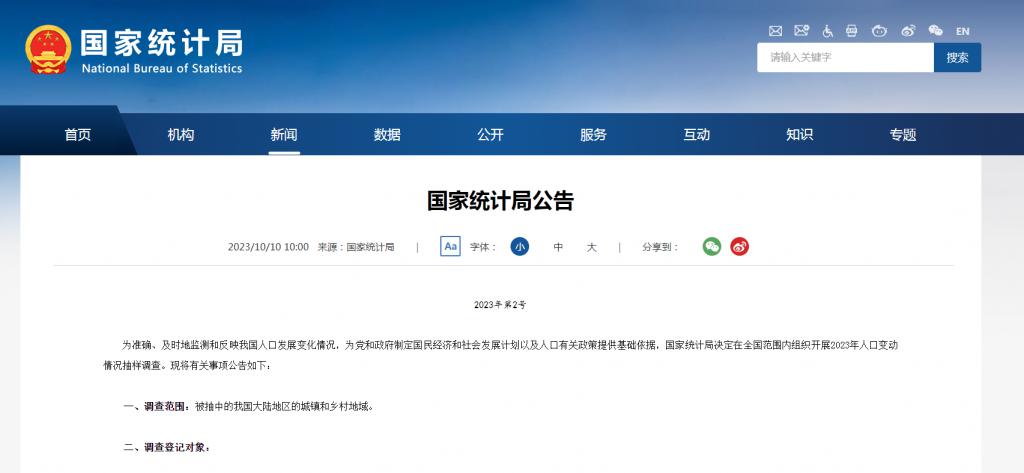
Task: Select small font size 小
Action: 520,246
